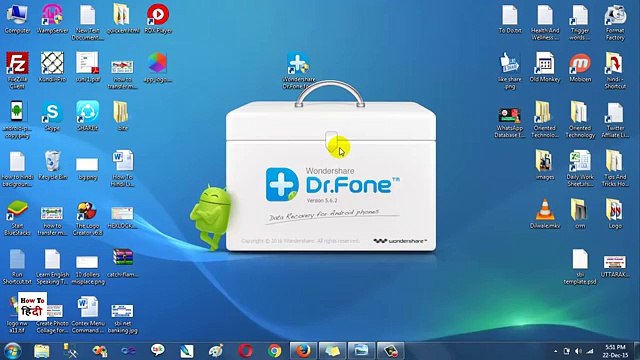Show hidden system tray icons

click(x=556, y=351)
